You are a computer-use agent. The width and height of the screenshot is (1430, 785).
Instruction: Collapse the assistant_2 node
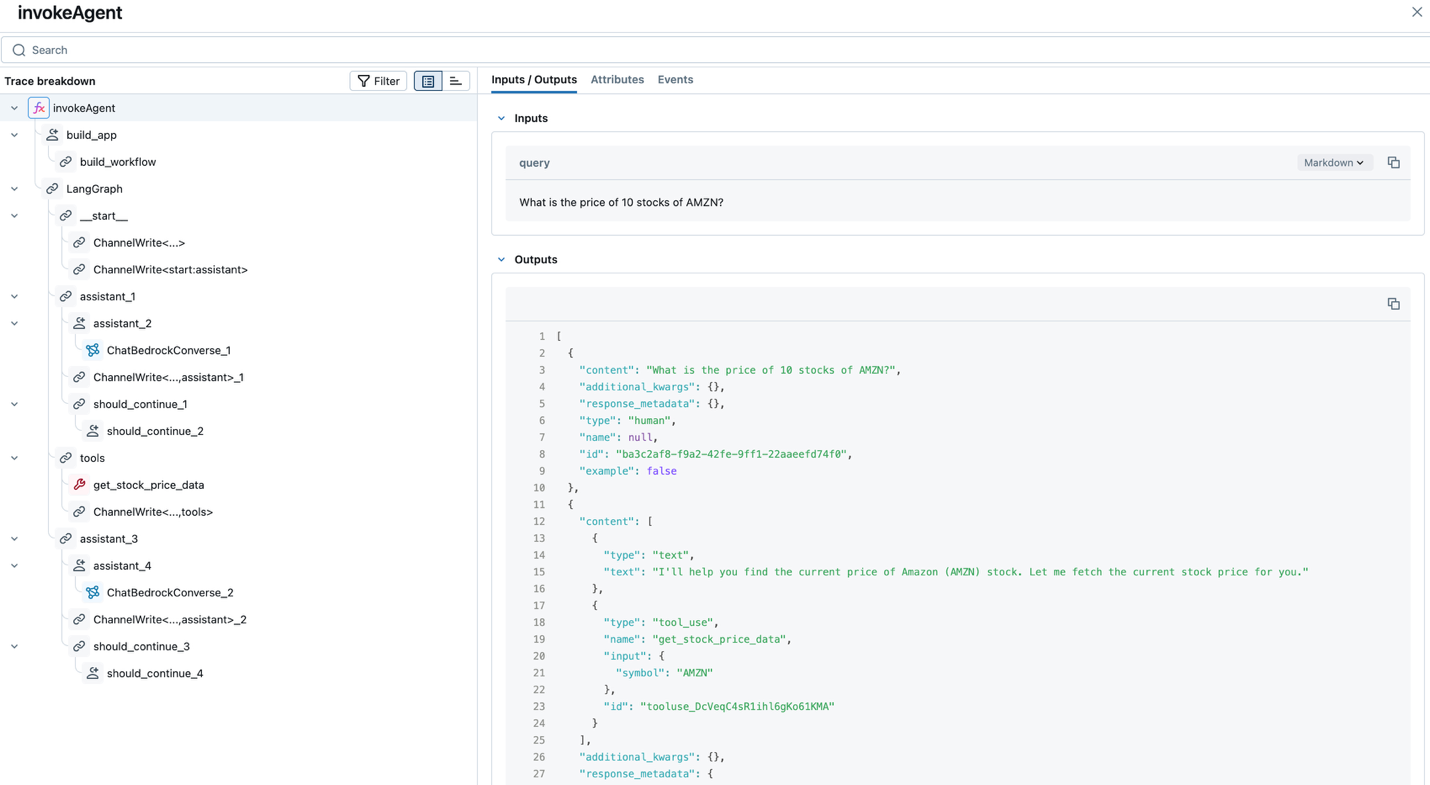(14, 324)
